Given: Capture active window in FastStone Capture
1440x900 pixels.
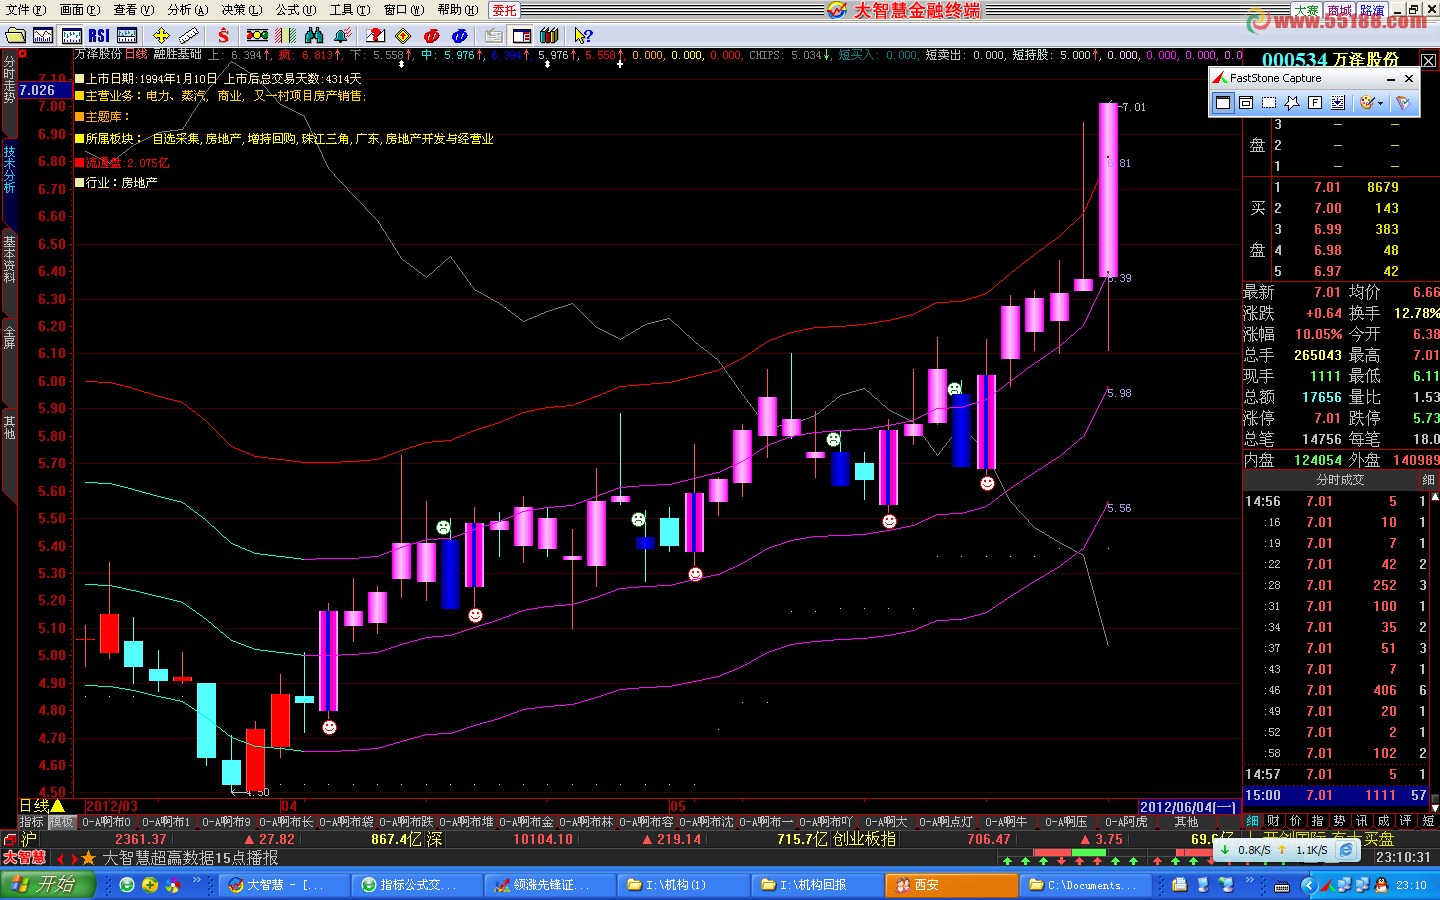Looking at the screenshot, I should [1223, 102].
